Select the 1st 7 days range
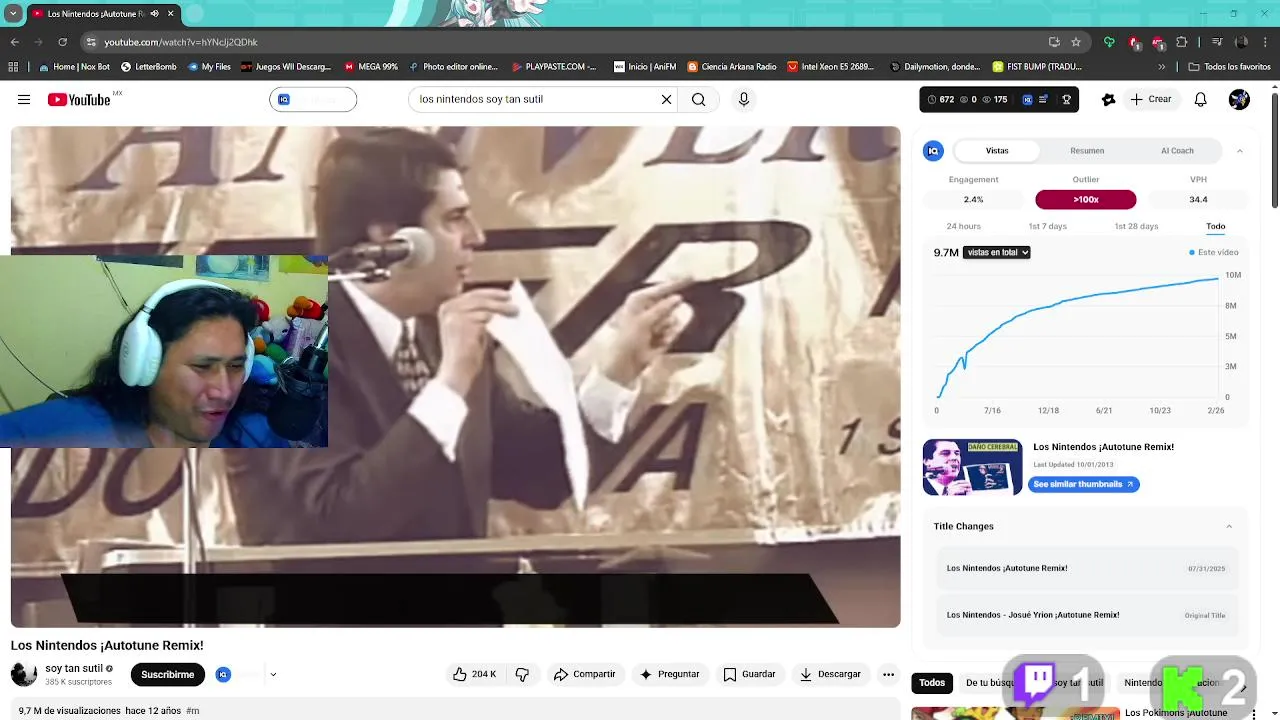The height and width of the screenshot is (720, 1280). tap(1047, 226)
